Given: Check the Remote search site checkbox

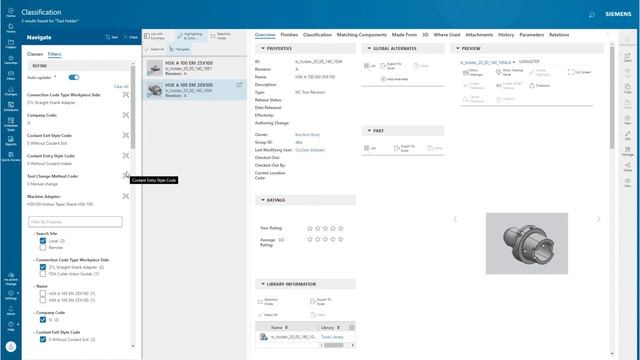Looking at the screenshot, I should (43, 247).
